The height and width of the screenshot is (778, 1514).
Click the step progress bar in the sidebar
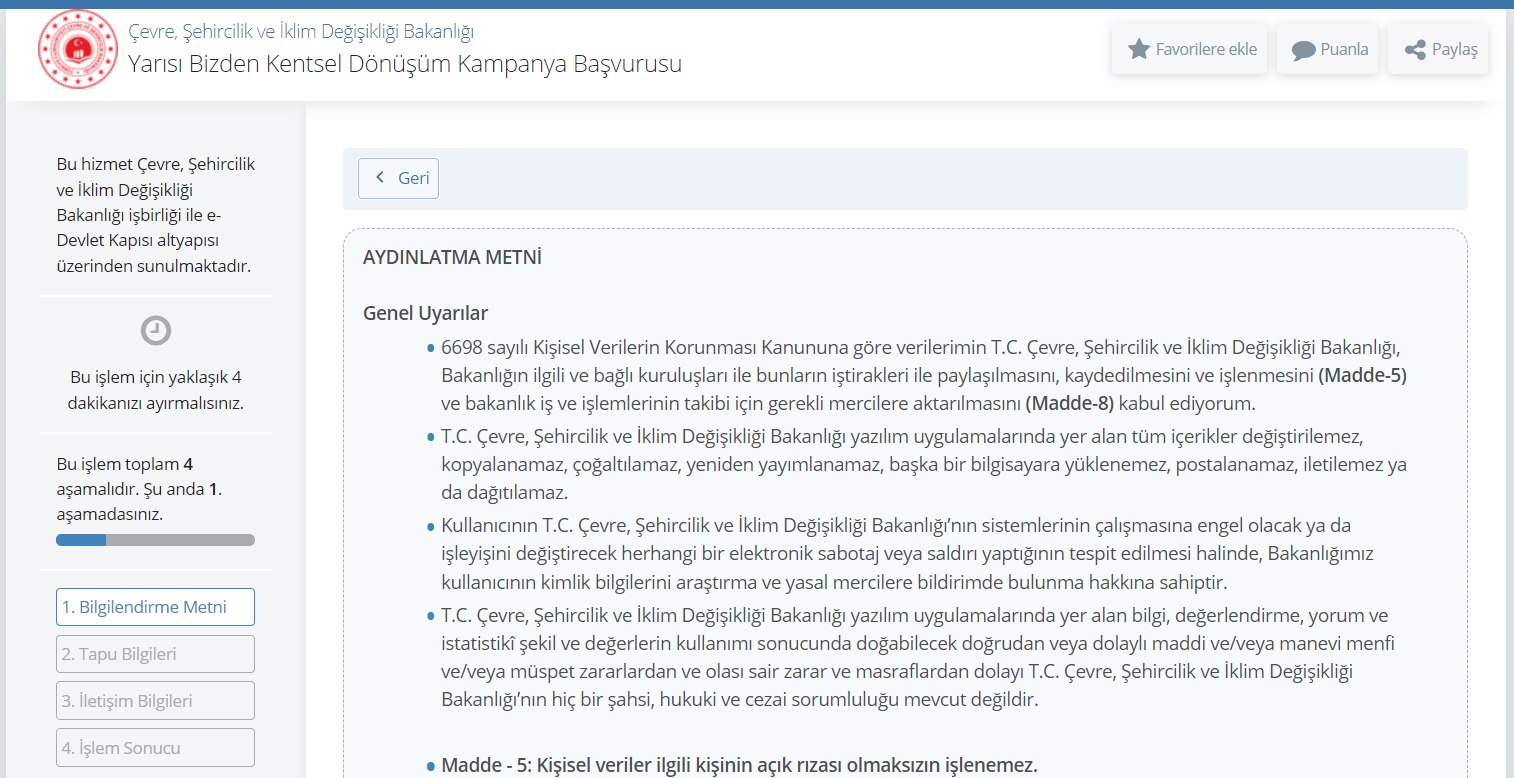[x=155, y=540]
